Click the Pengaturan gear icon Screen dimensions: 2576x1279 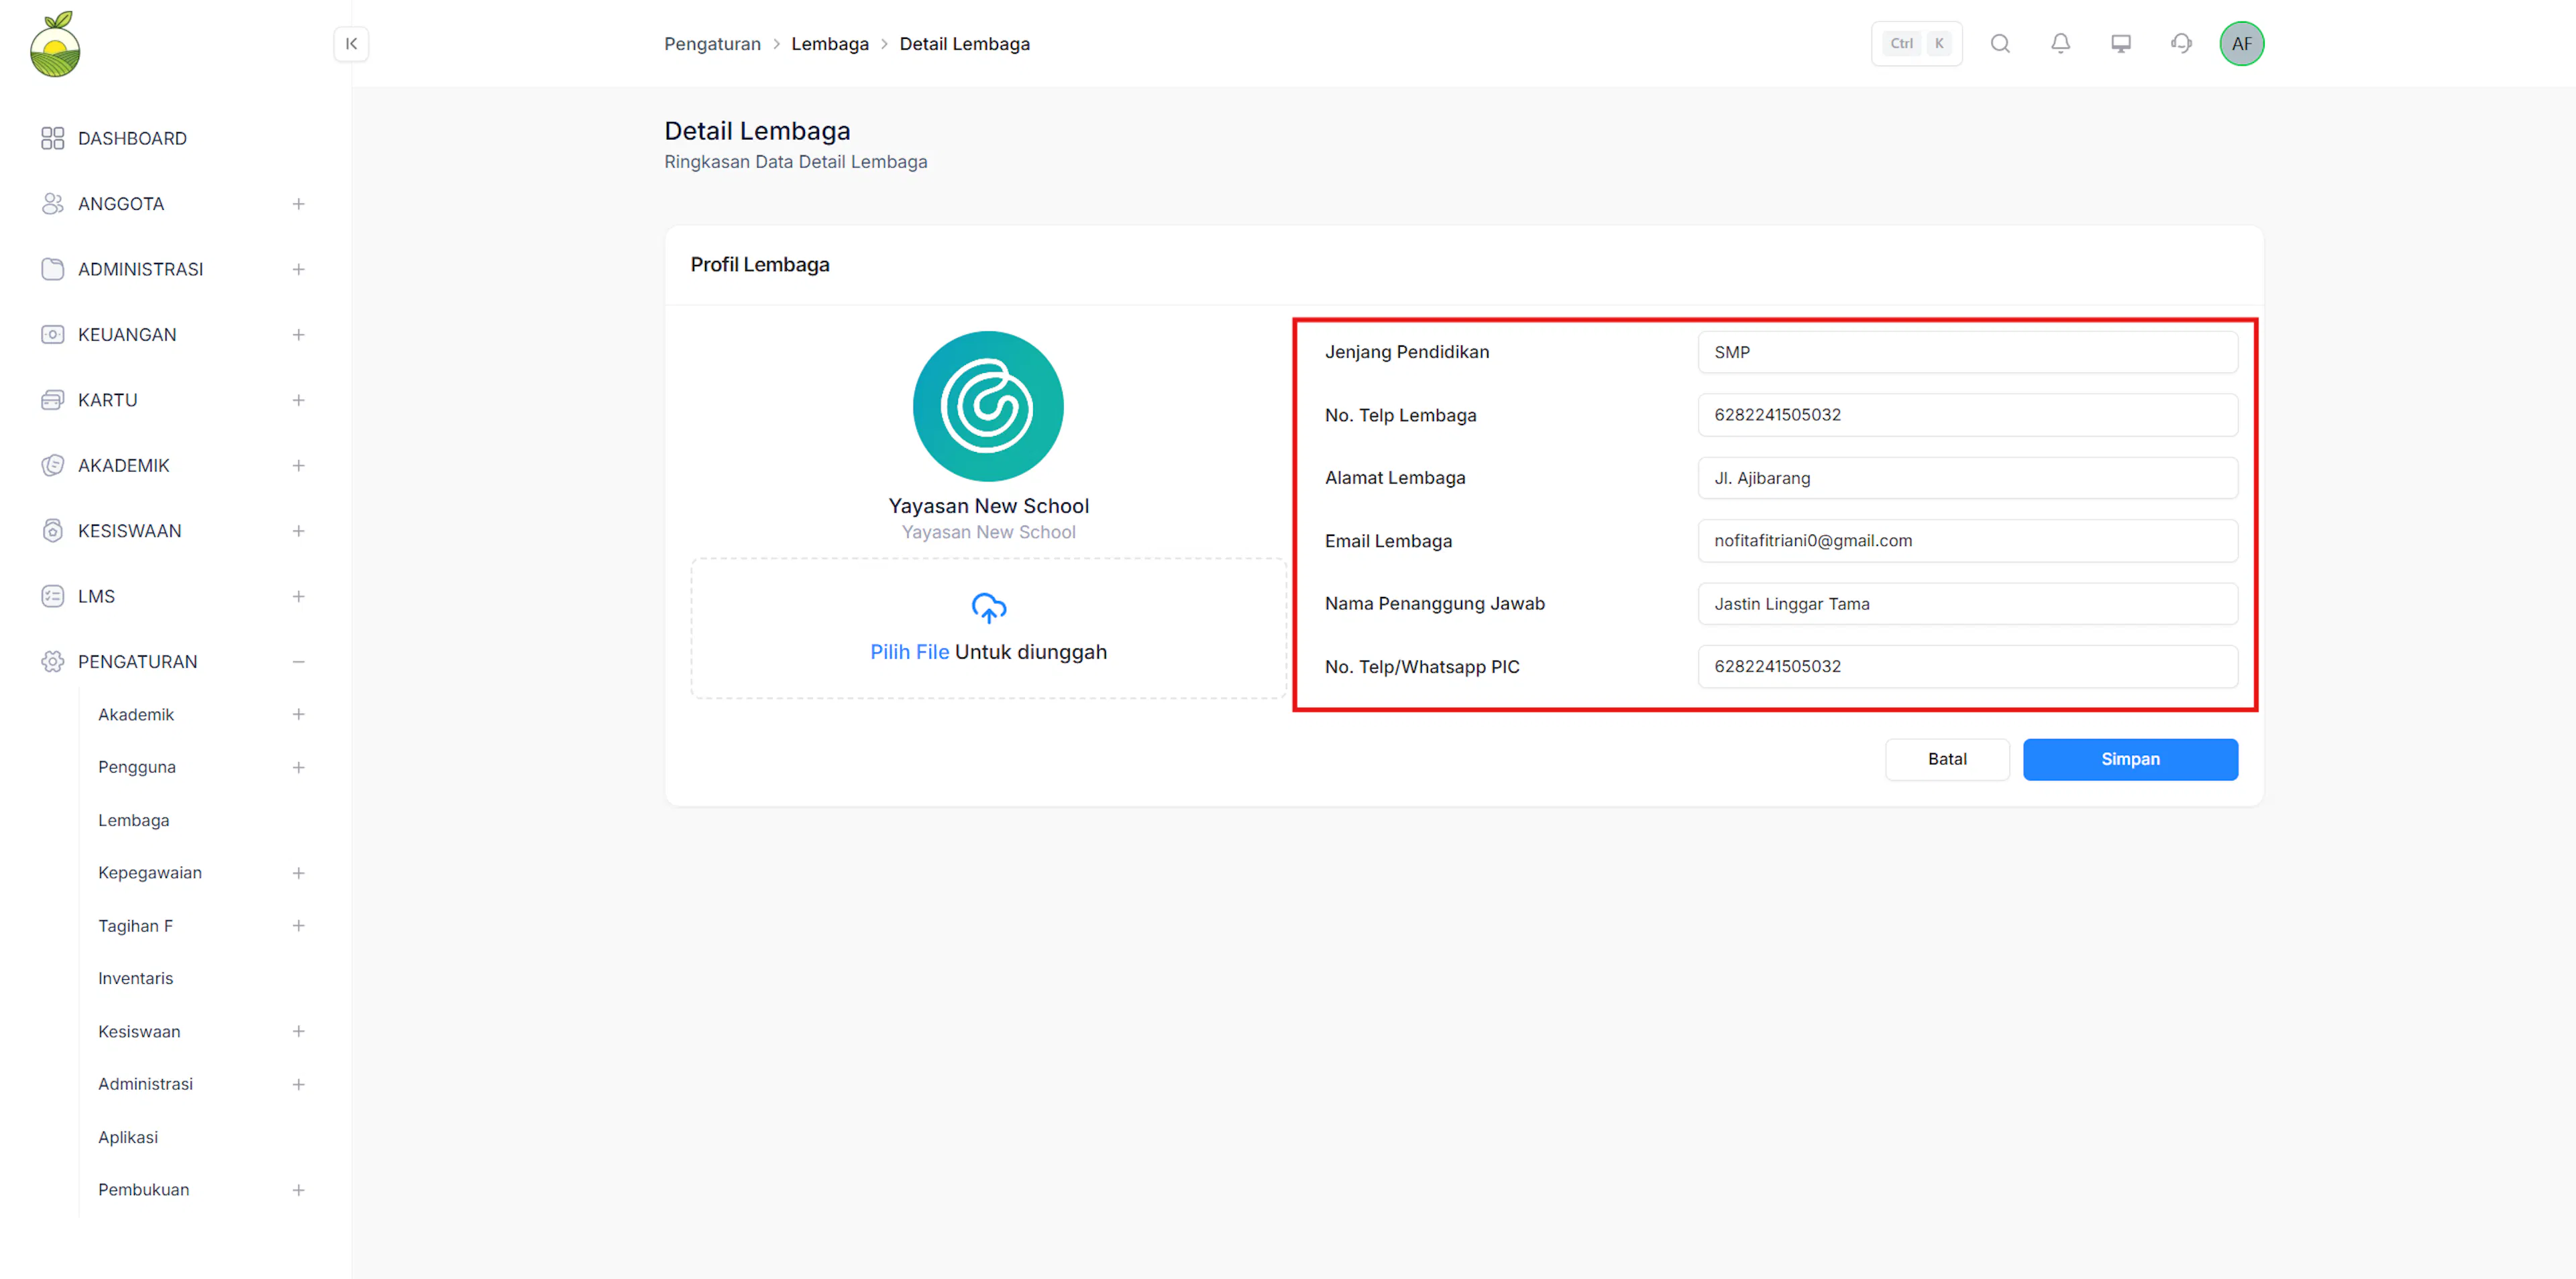coord(53,662)
